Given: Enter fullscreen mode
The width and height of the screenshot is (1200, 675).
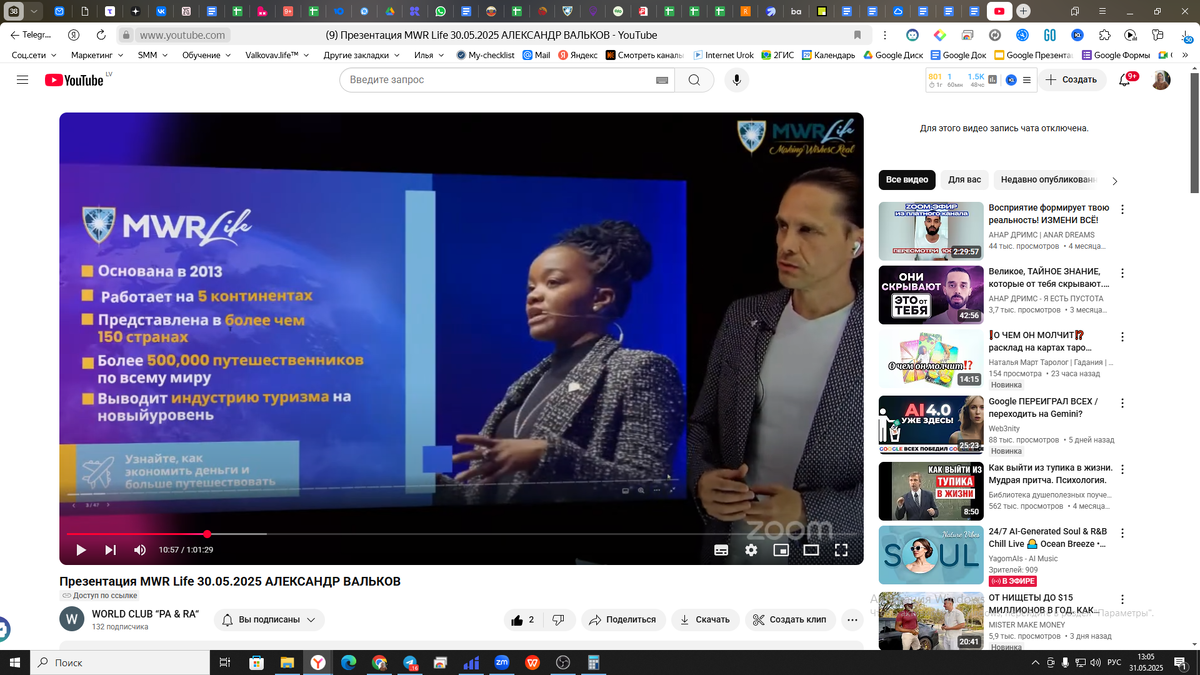Looking at the screenshot, I should [841, 549].
